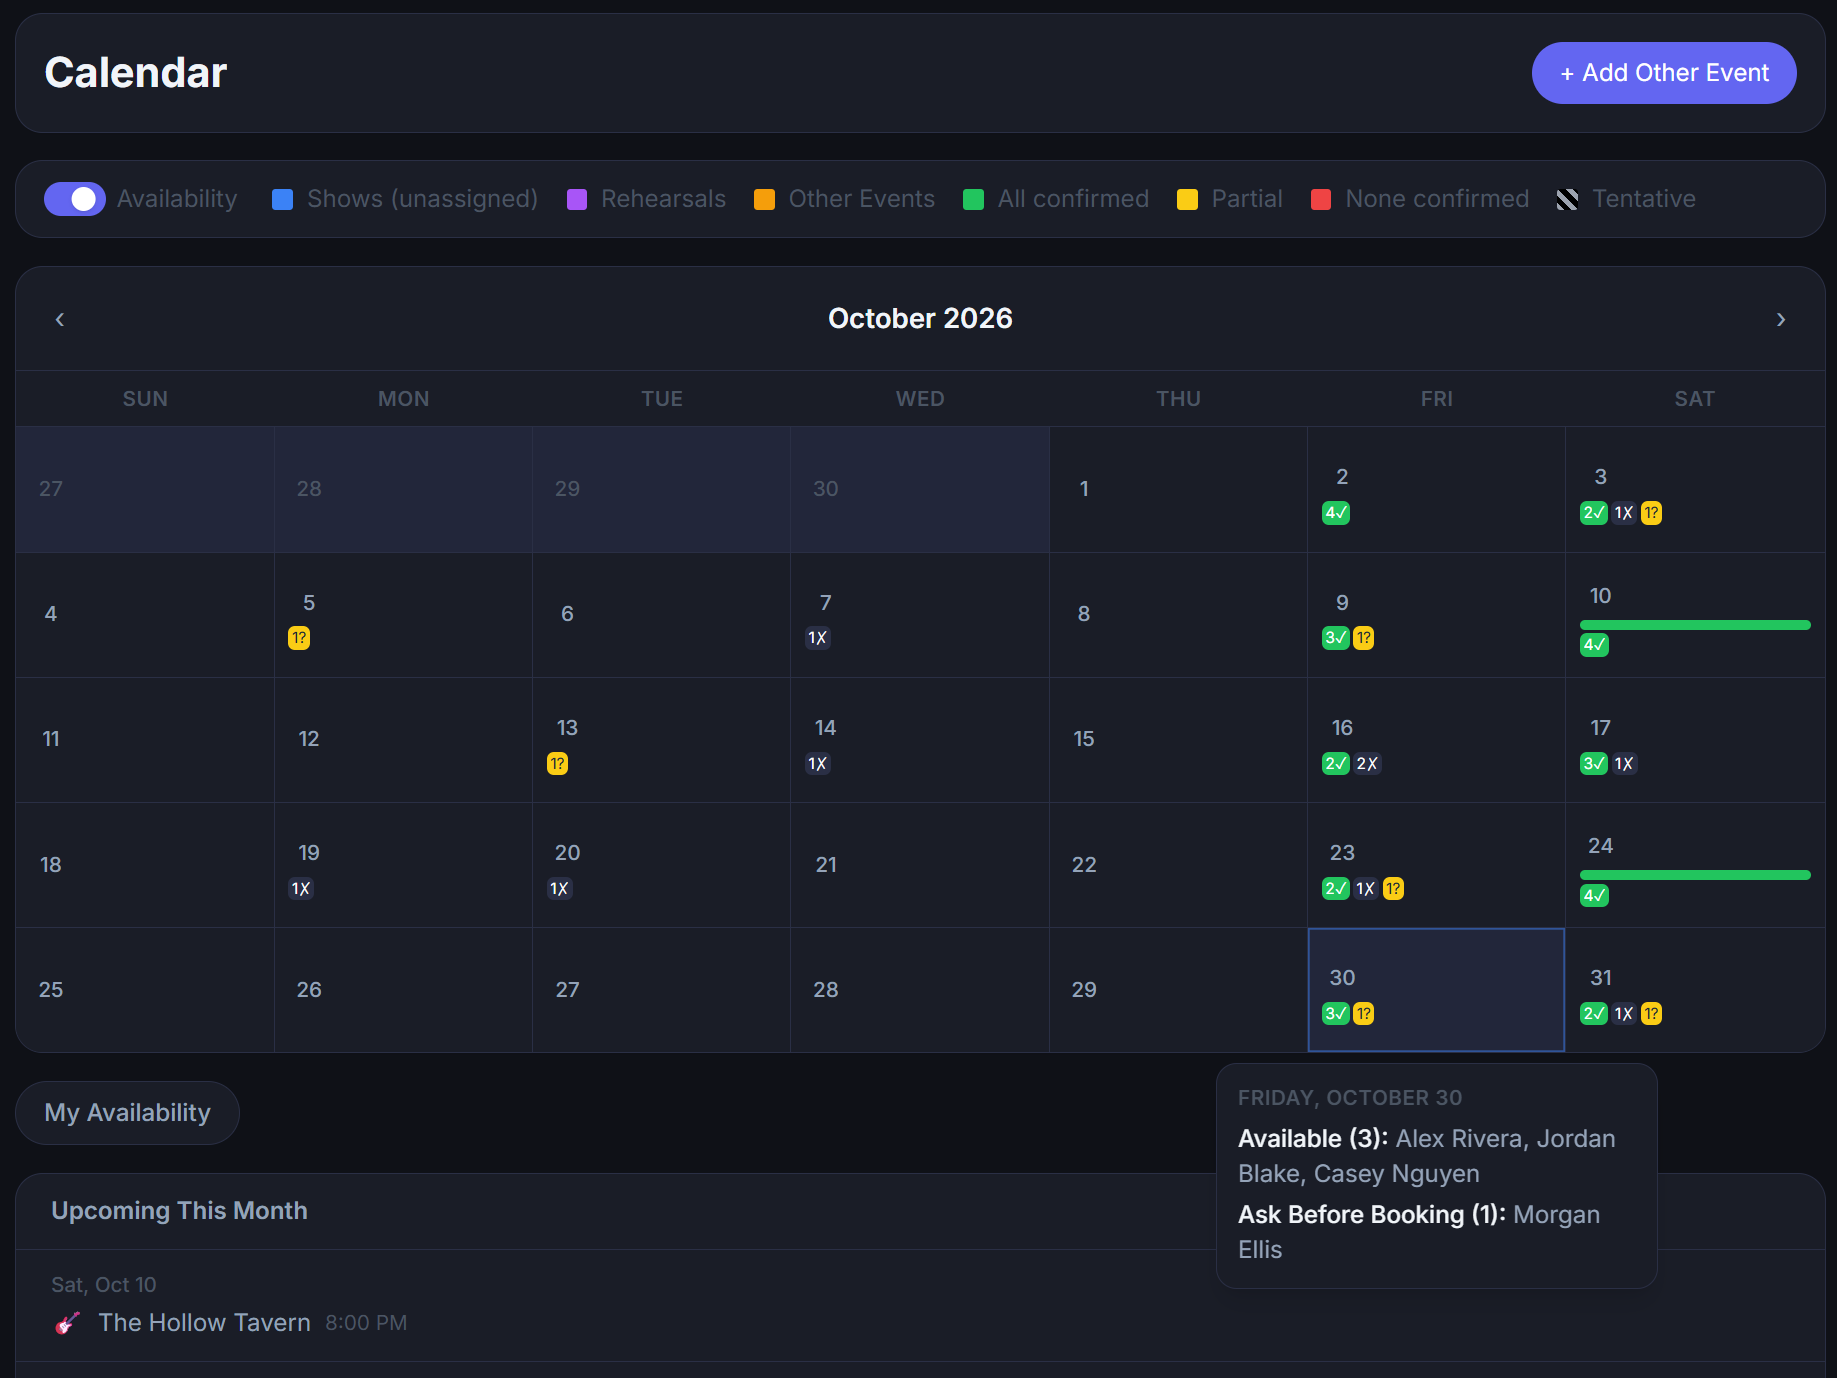Click the 2✓ badge on October 16
The image size is (1837, 1378).
pyautogui.click(x=1336, y=764)
